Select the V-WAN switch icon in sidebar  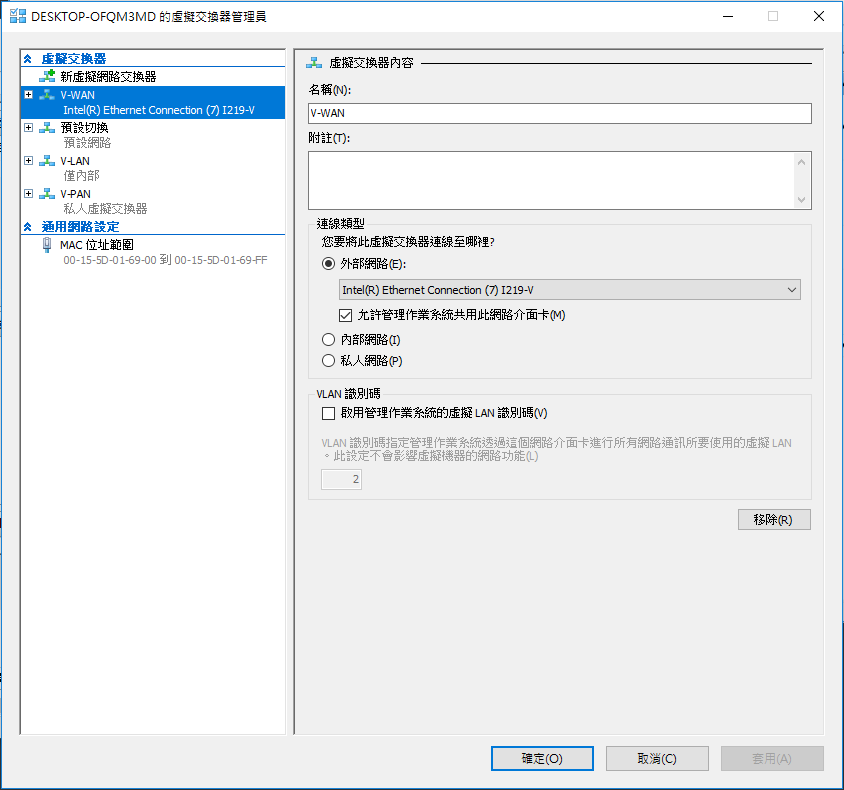(48, 94)
